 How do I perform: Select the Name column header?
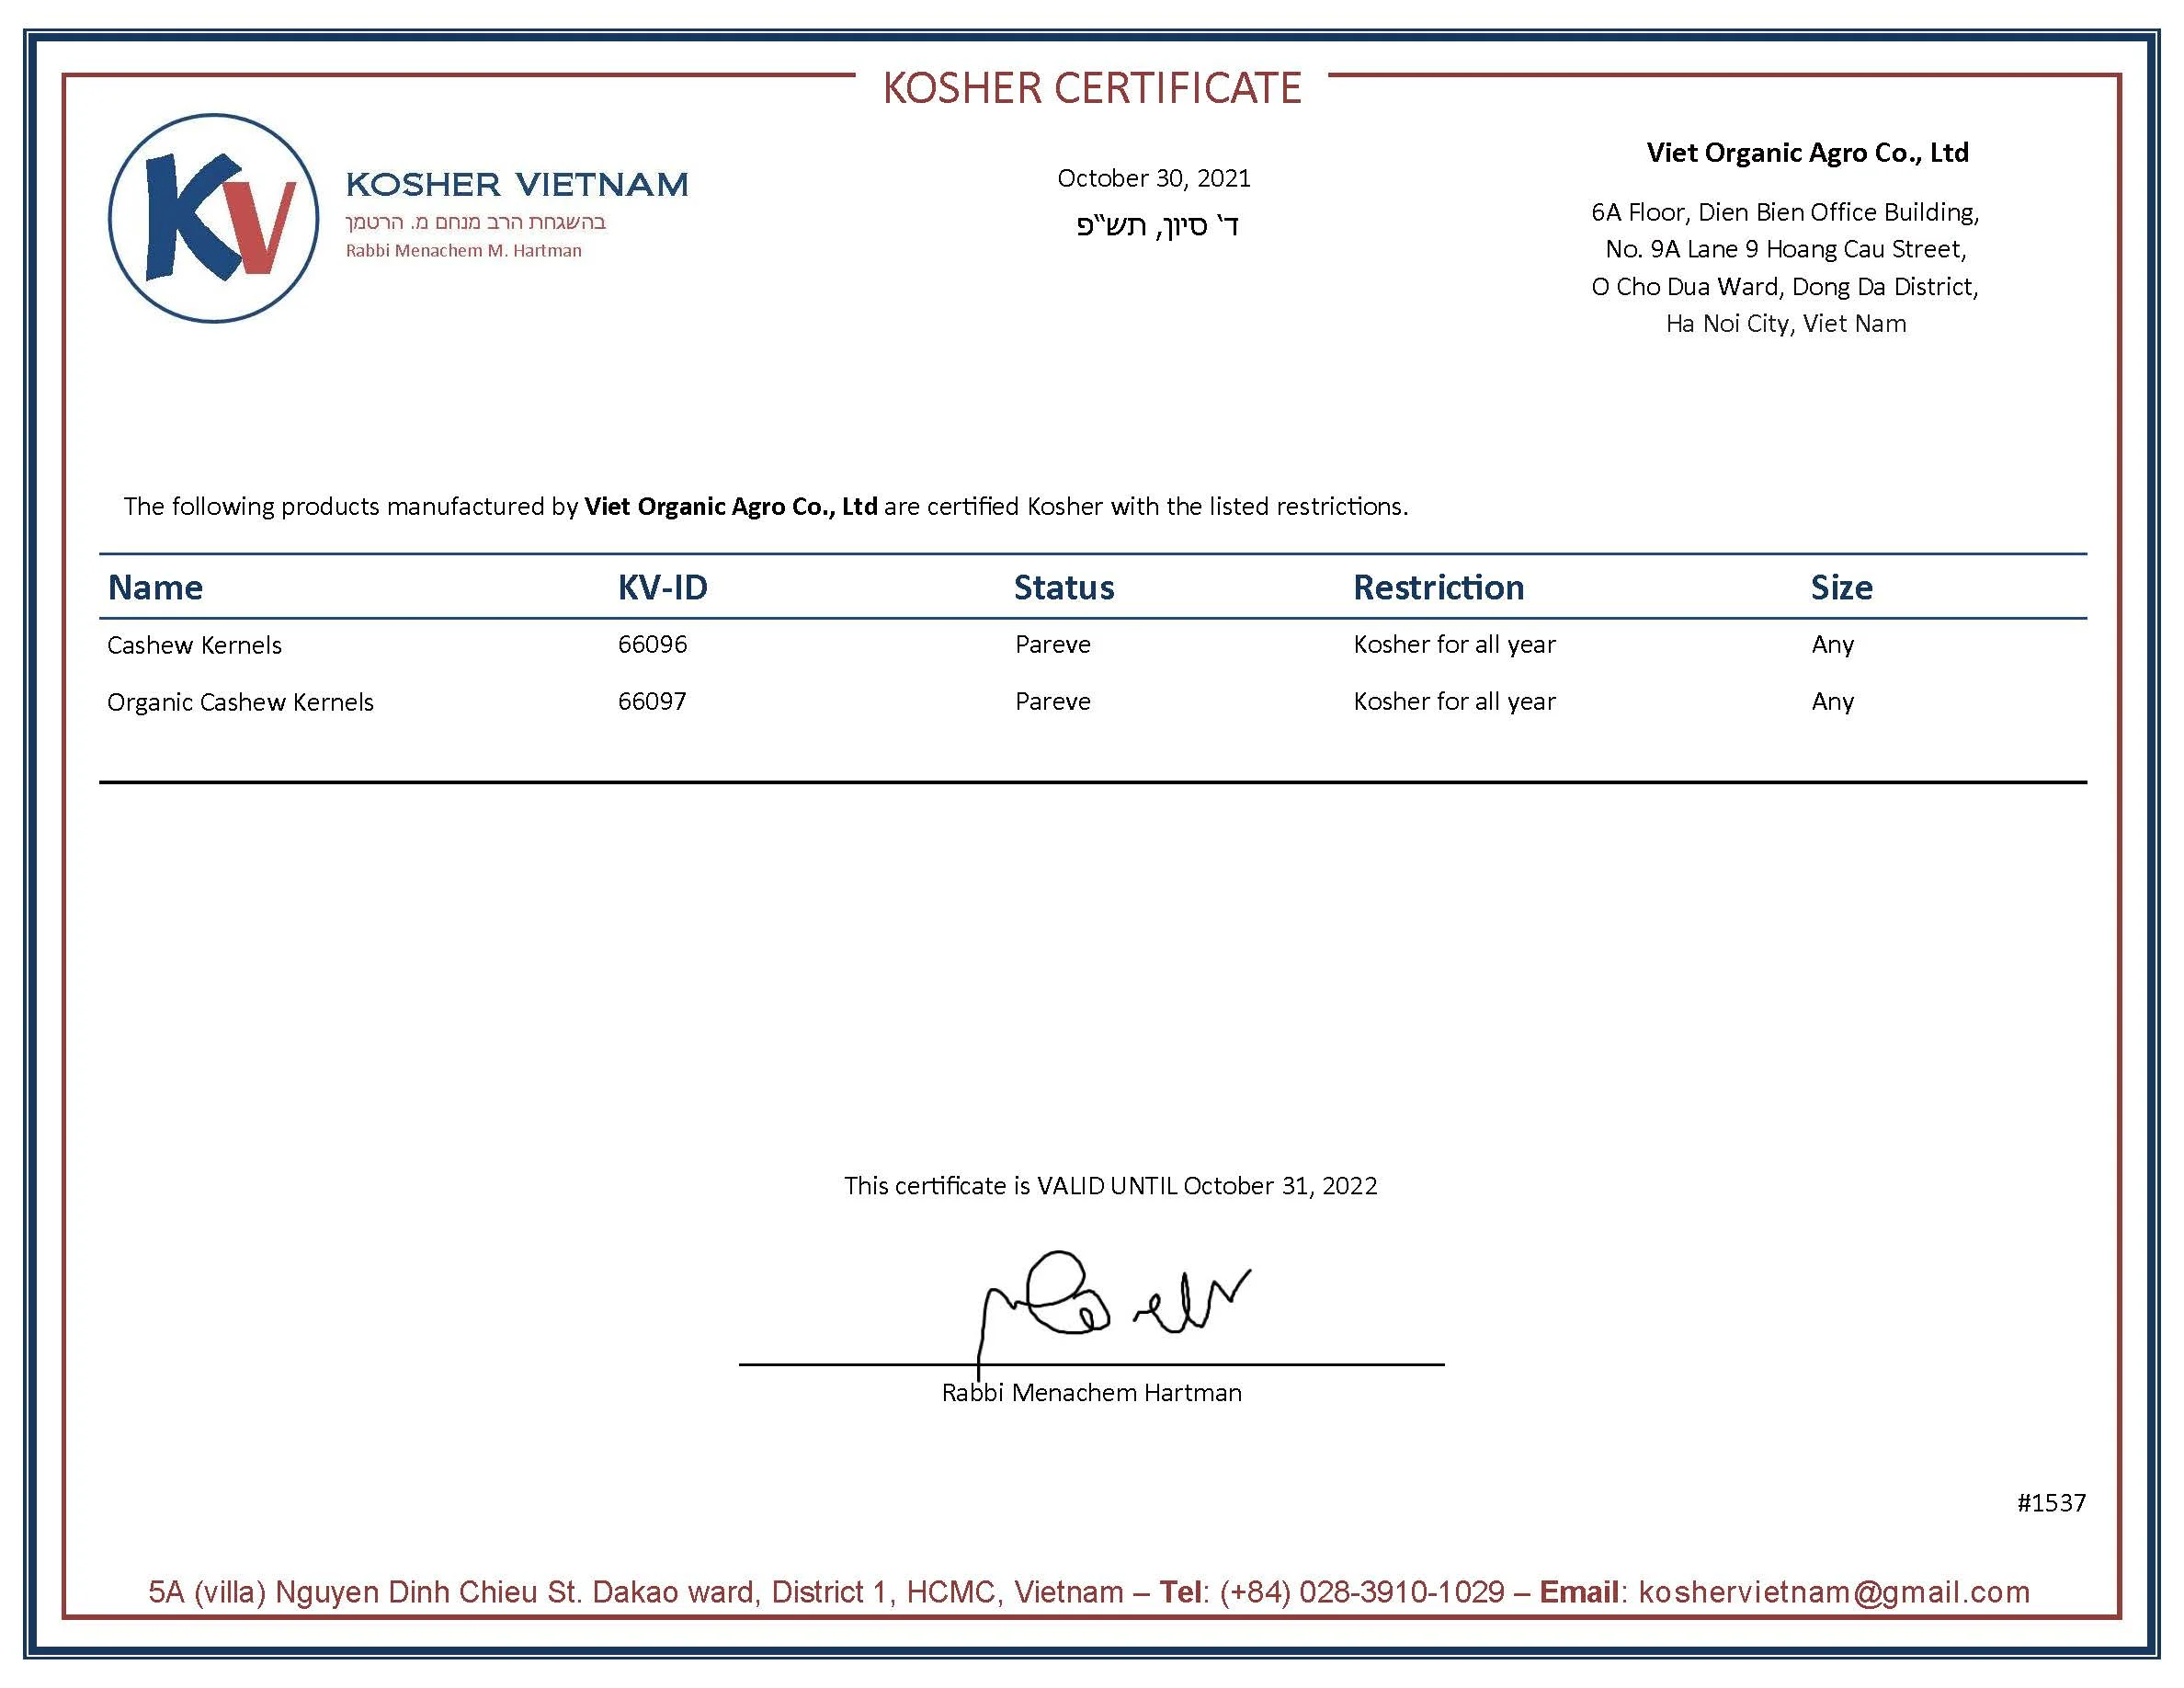(155, 587)
